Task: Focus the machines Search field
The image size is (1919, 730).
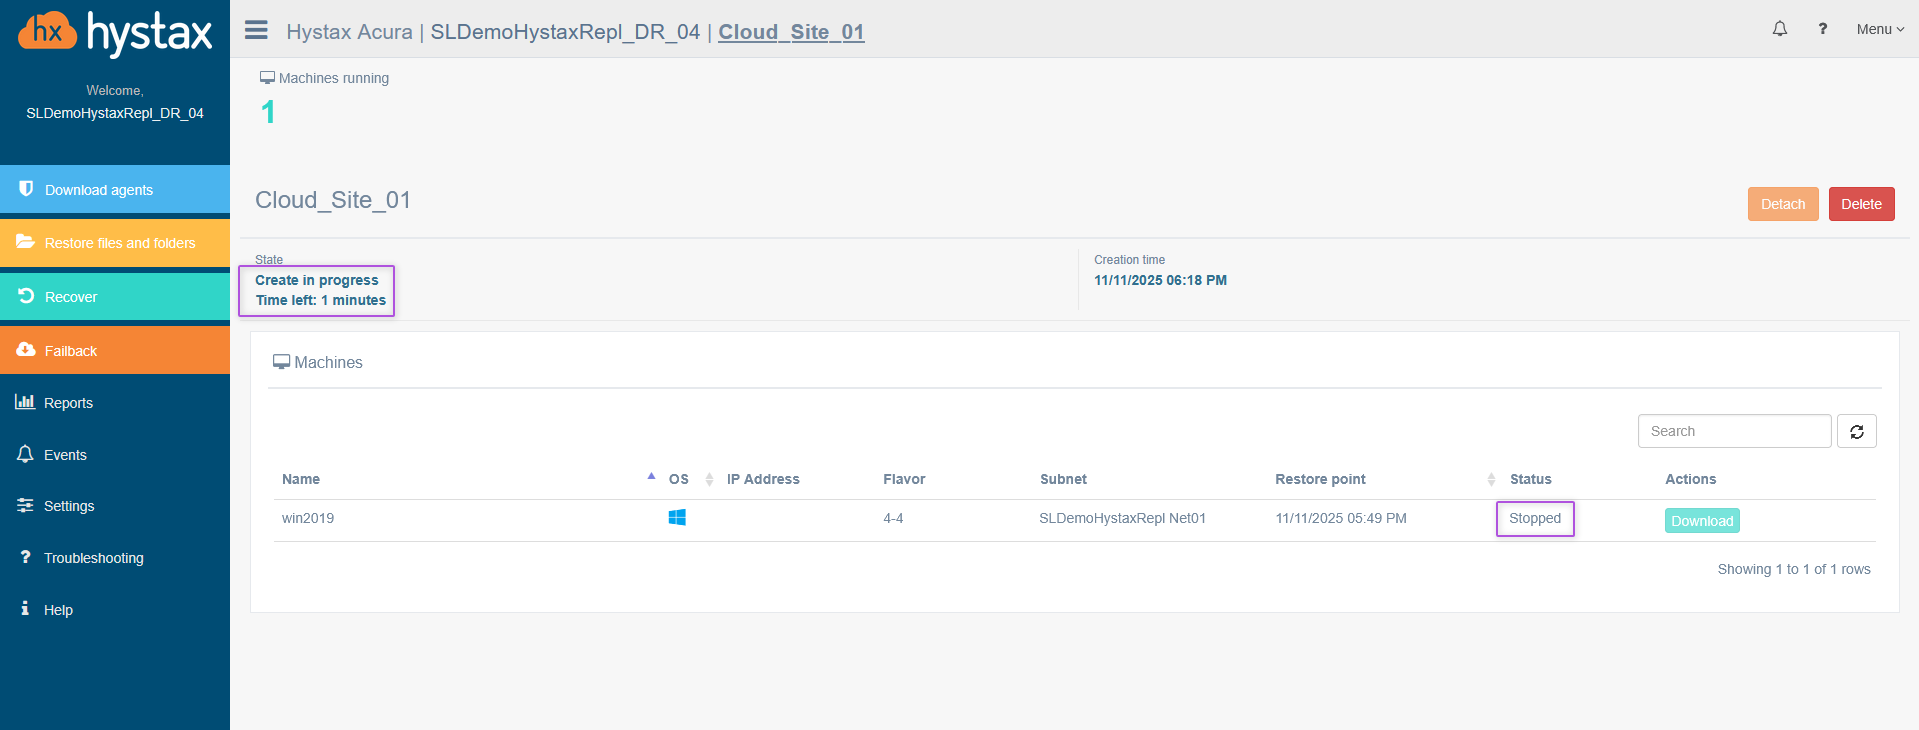Action: click(1733, 431)
